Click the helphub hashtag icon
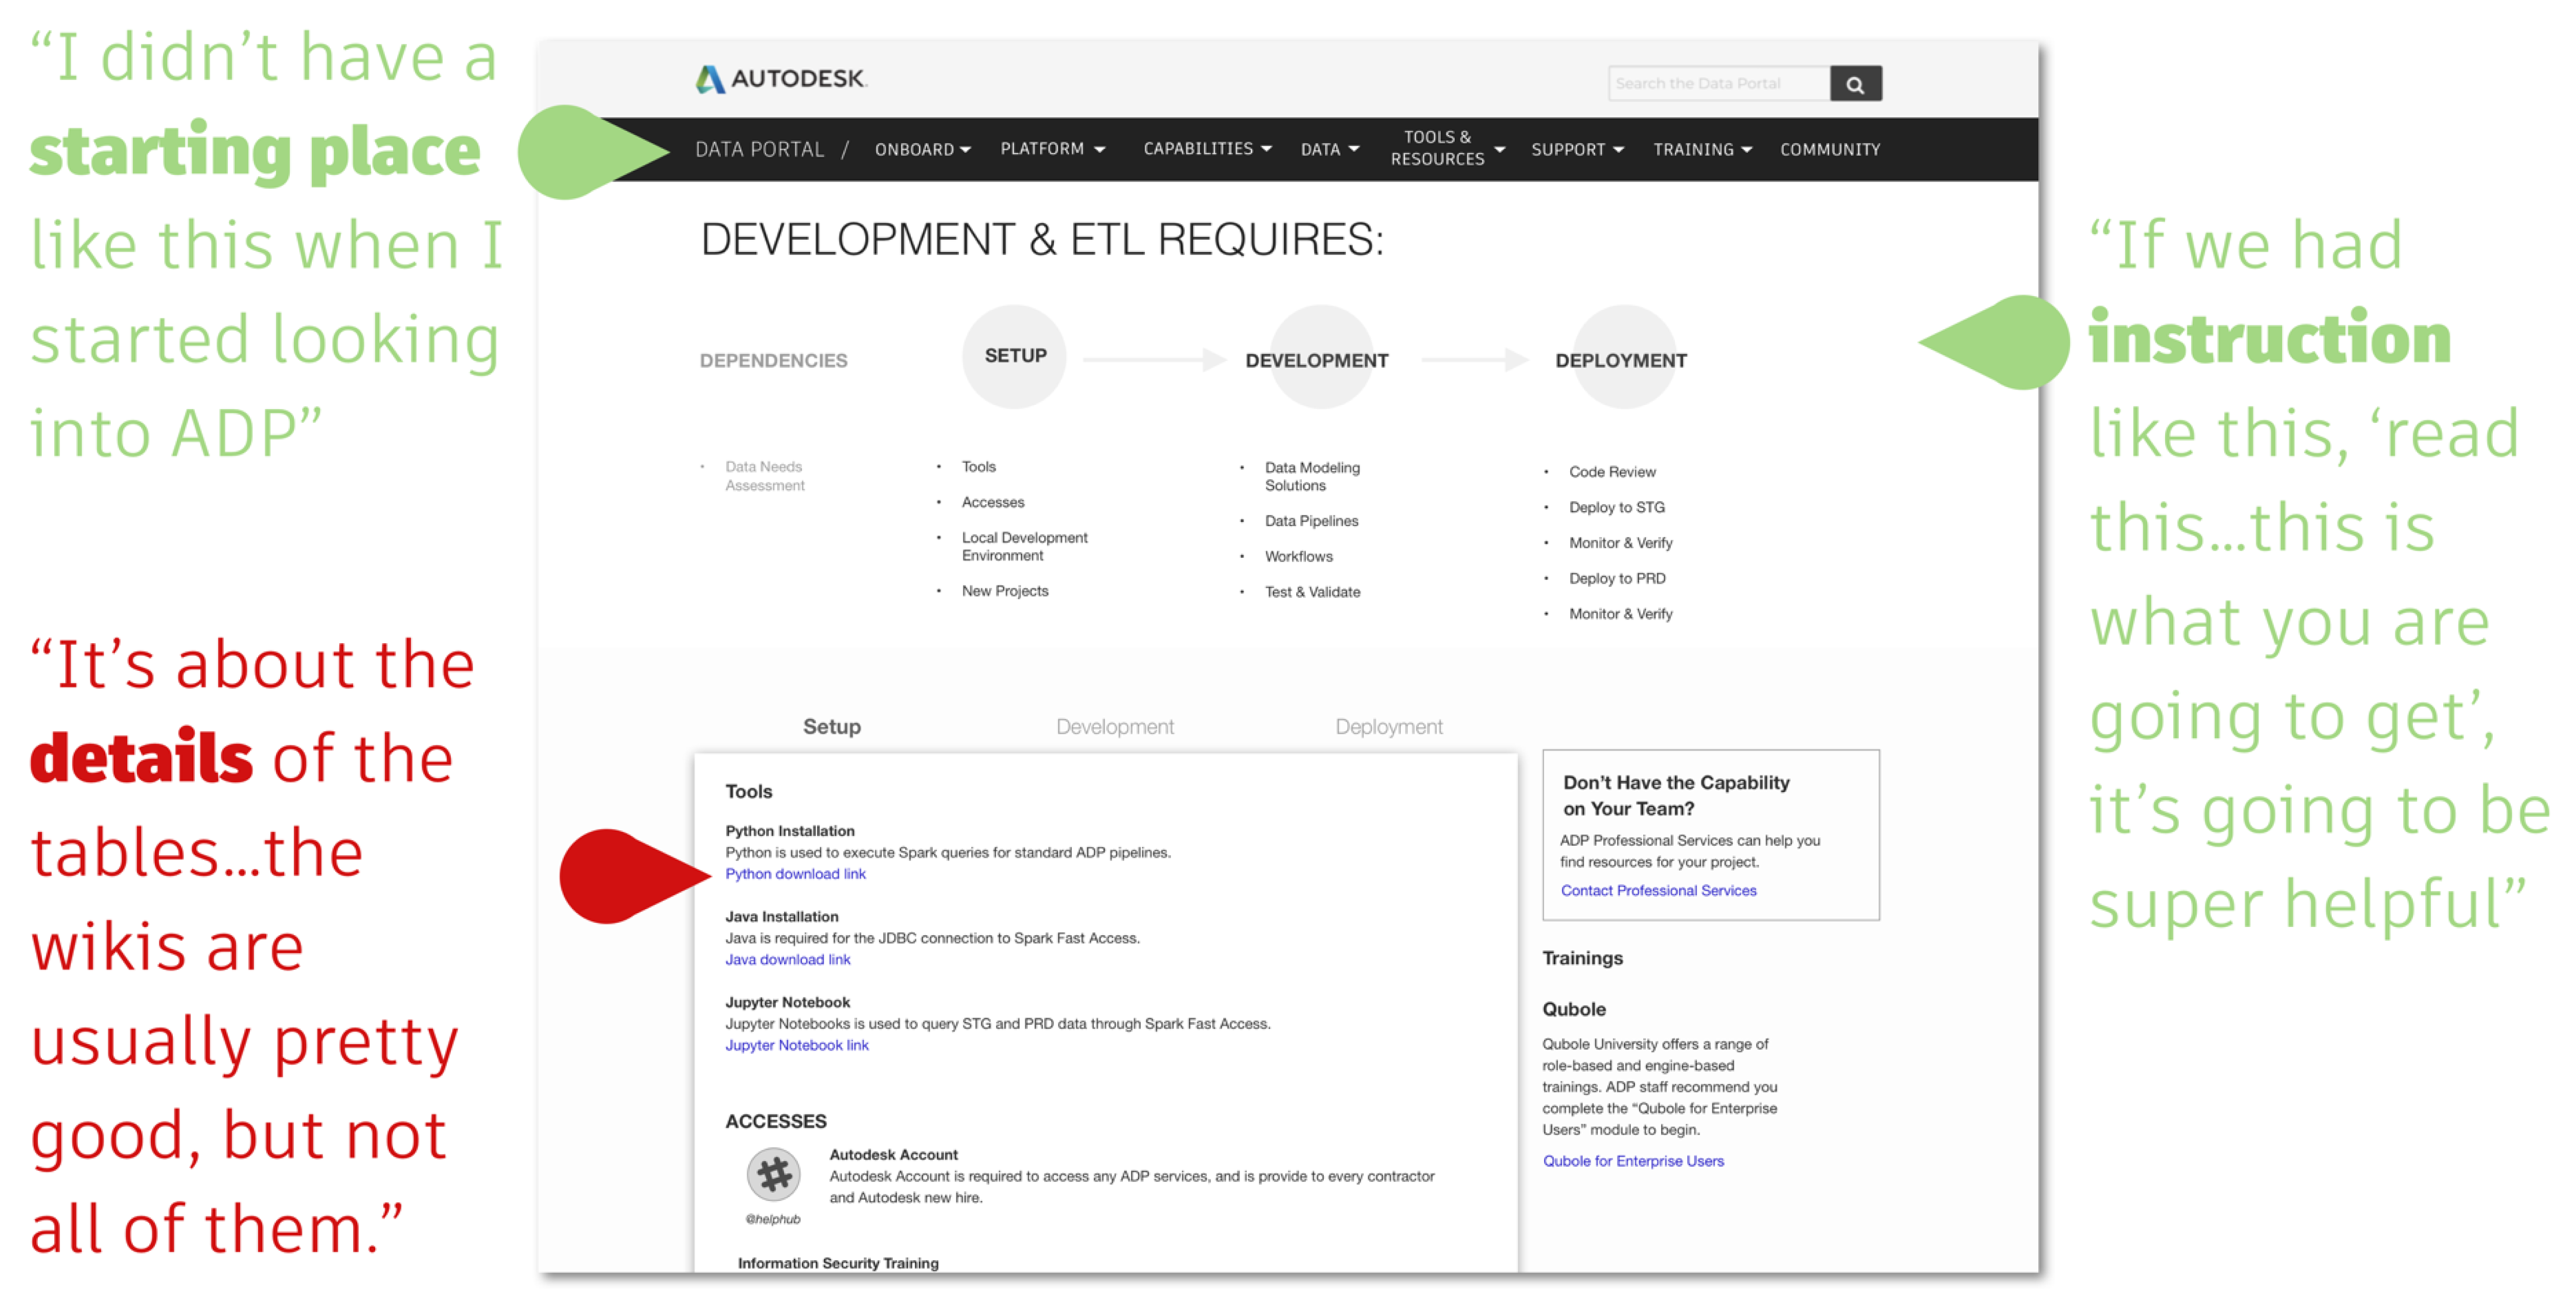The height and width of the screenshot is (1314, 2576). [x=773, y=1174]
